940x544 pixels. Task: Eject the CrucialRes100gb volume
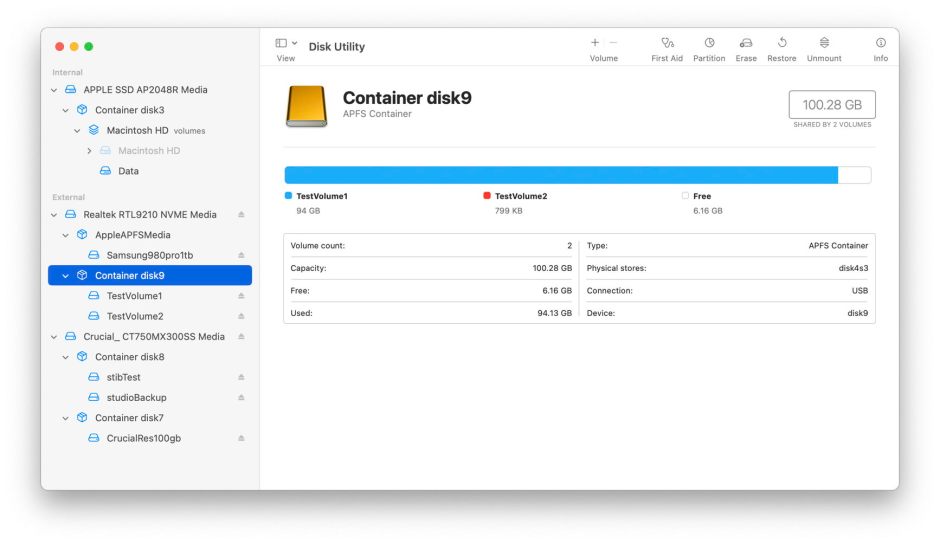pyautogui.click(x=241, y=439)
